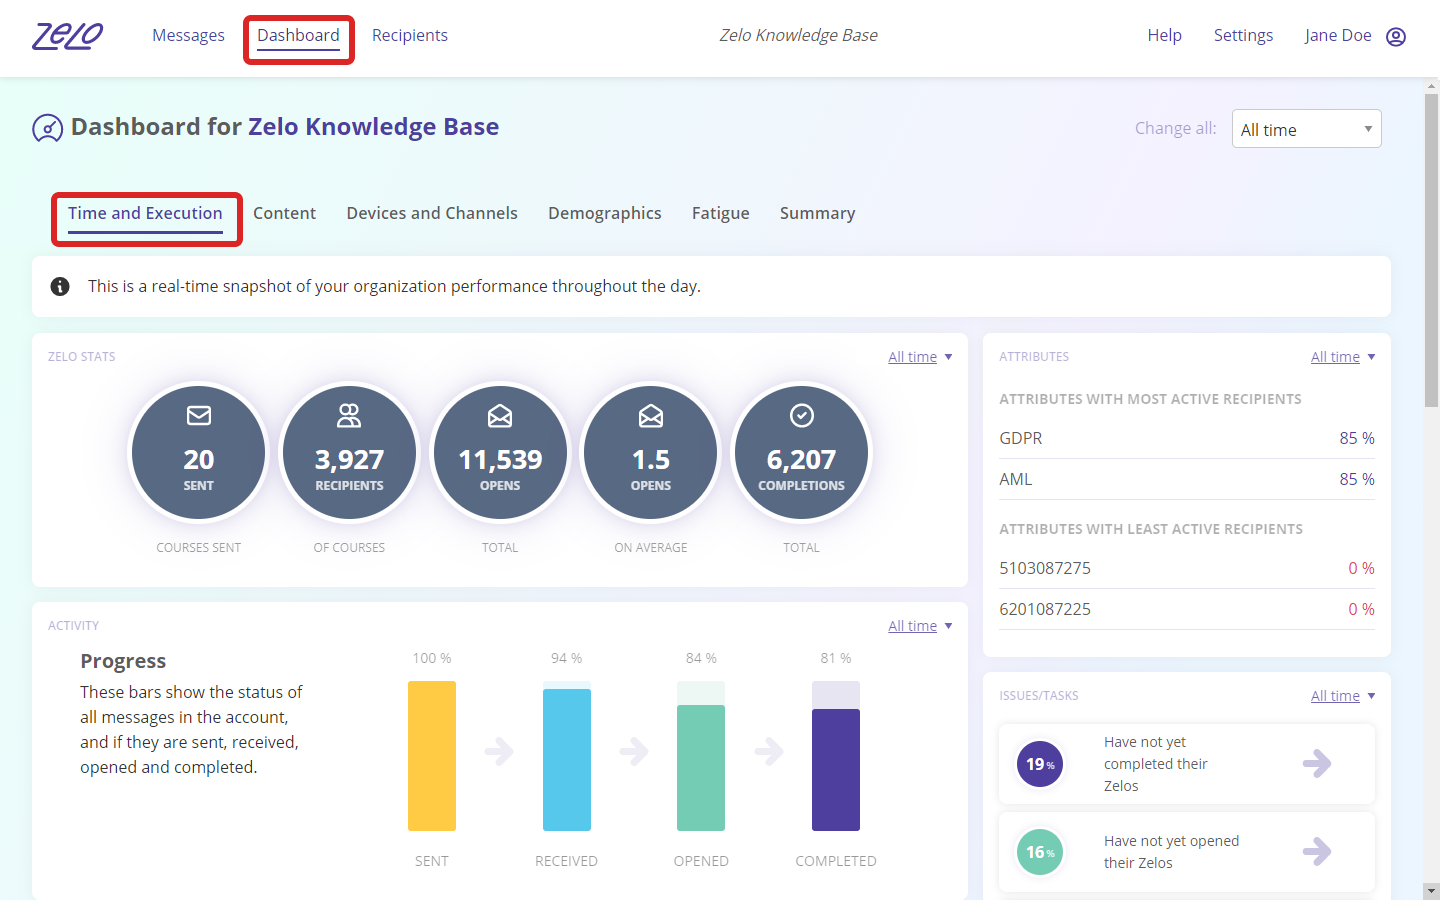Viewport: 1440px width, 900px height.
Task: Expand the Attributes 'All time' dropdown
Action: click(1343, 357)
